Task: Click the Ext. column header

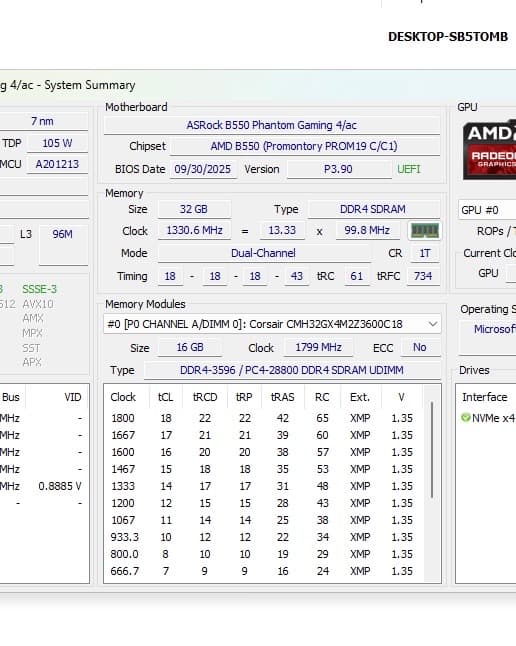Action: pyautogui.click(x=360, y=397)
